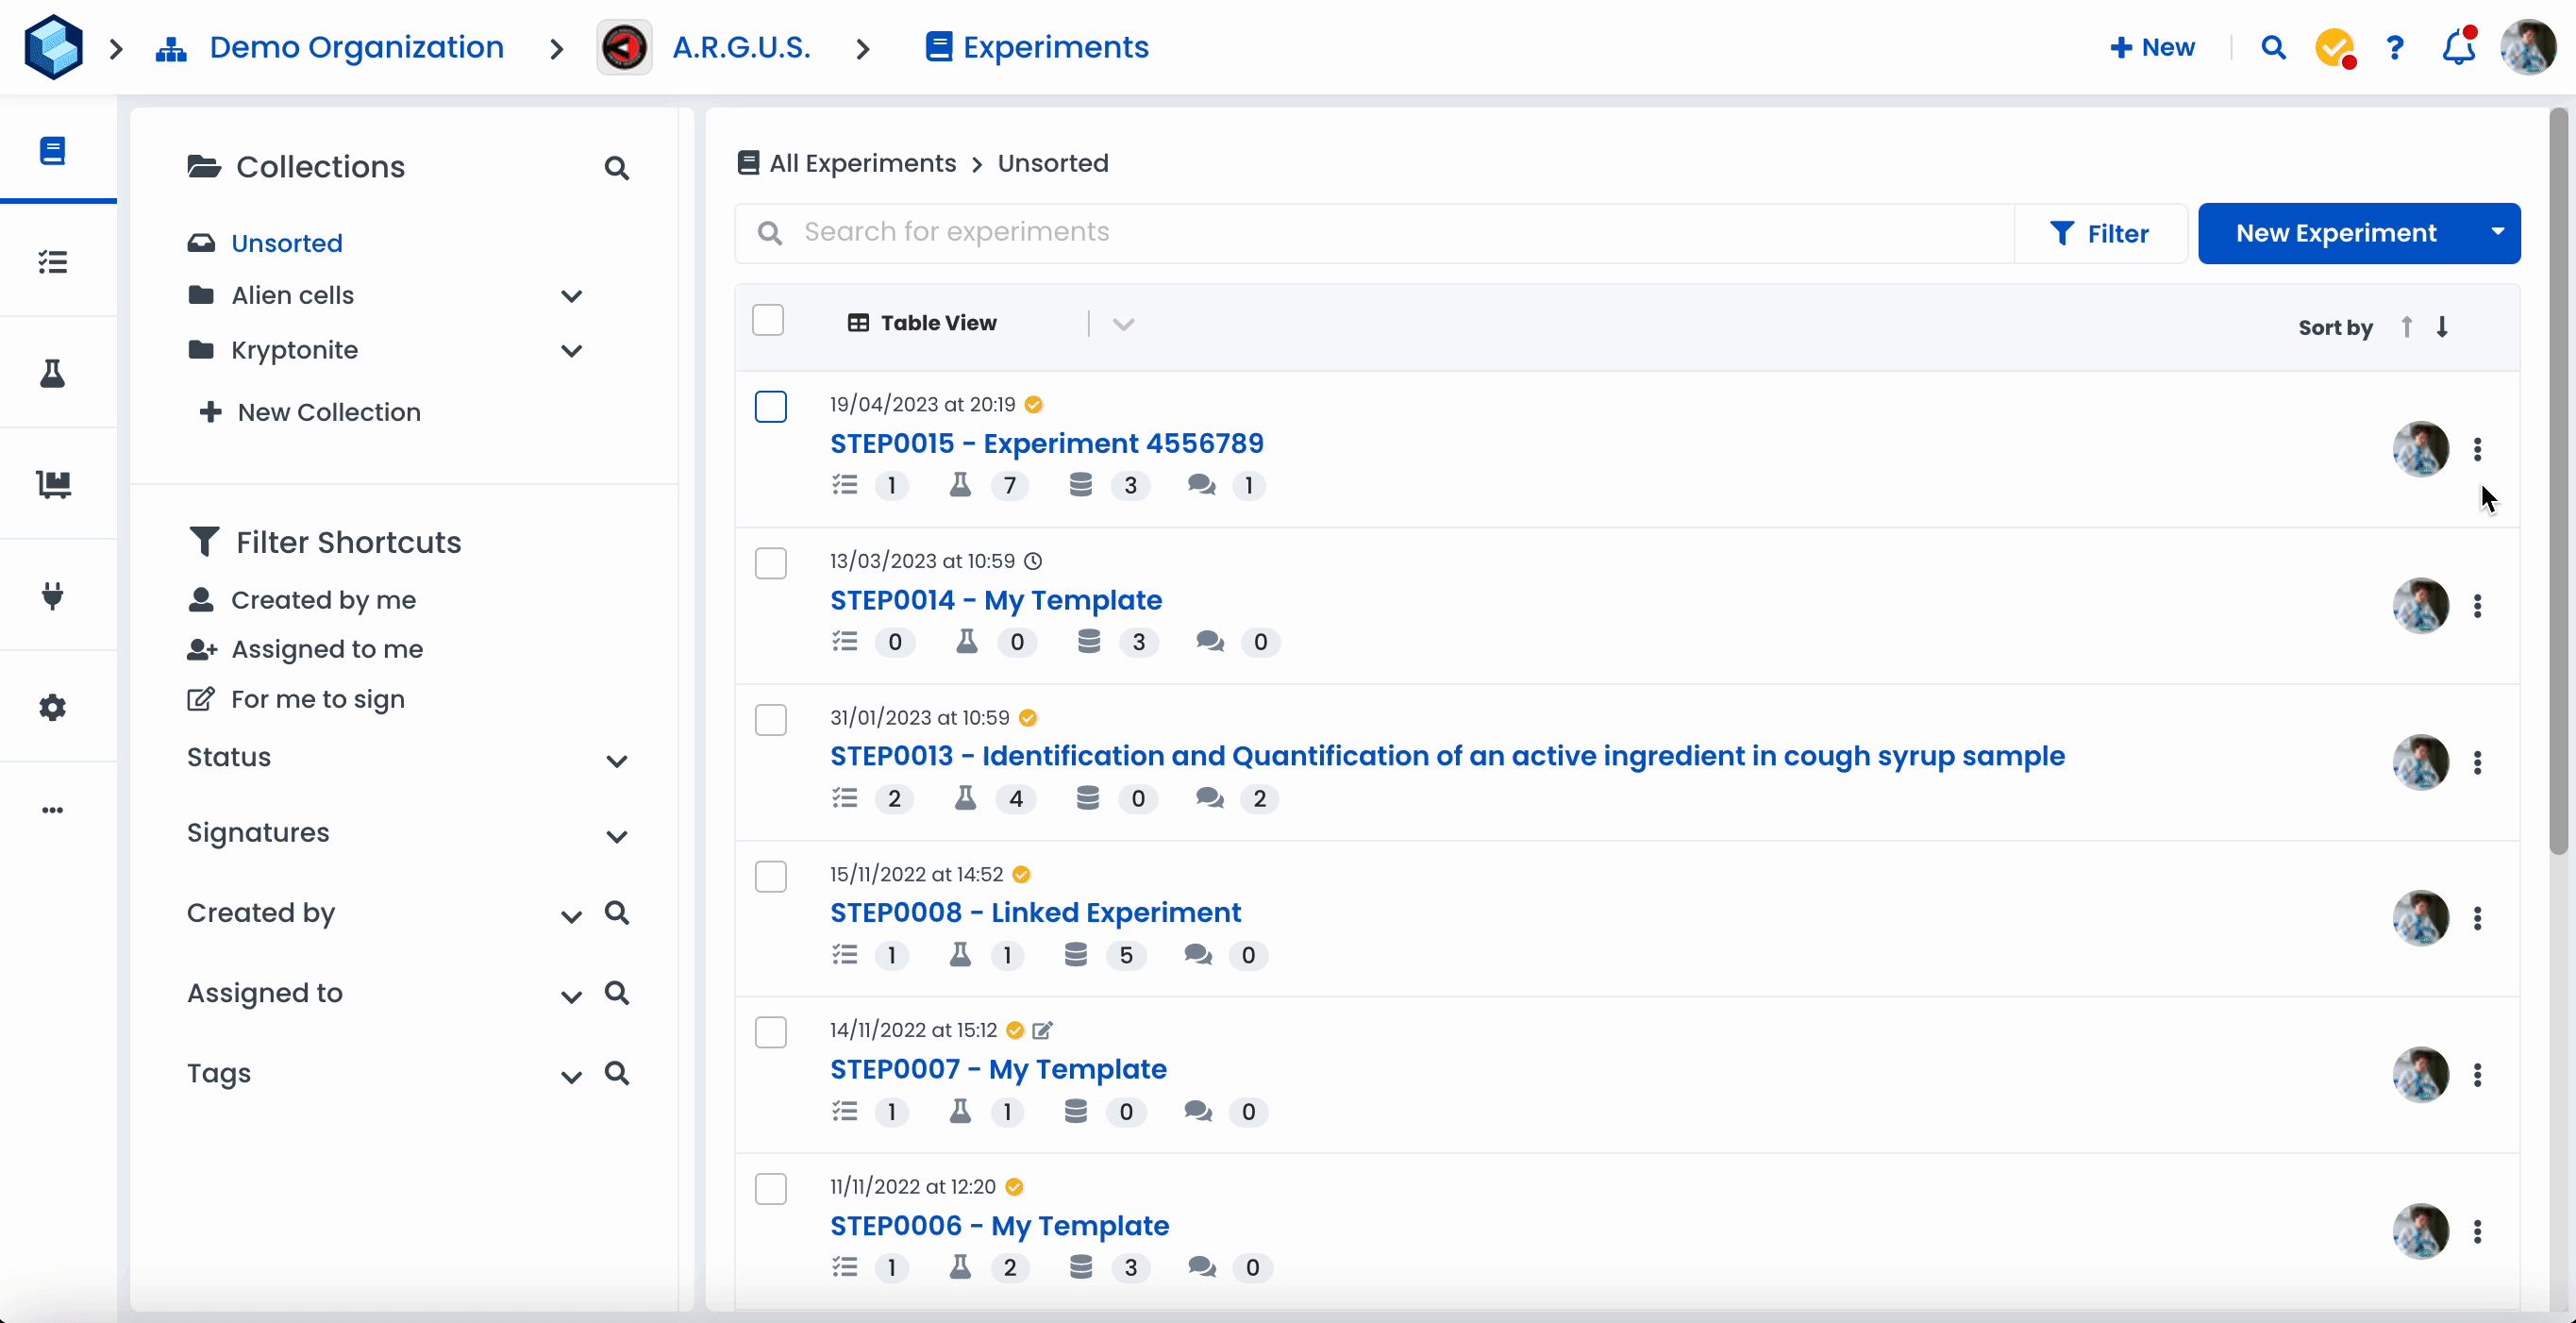Click the Filter button
The height and width of the screenshot is (1323, 2576).
pyautogui.click(x=2099, y=233)
